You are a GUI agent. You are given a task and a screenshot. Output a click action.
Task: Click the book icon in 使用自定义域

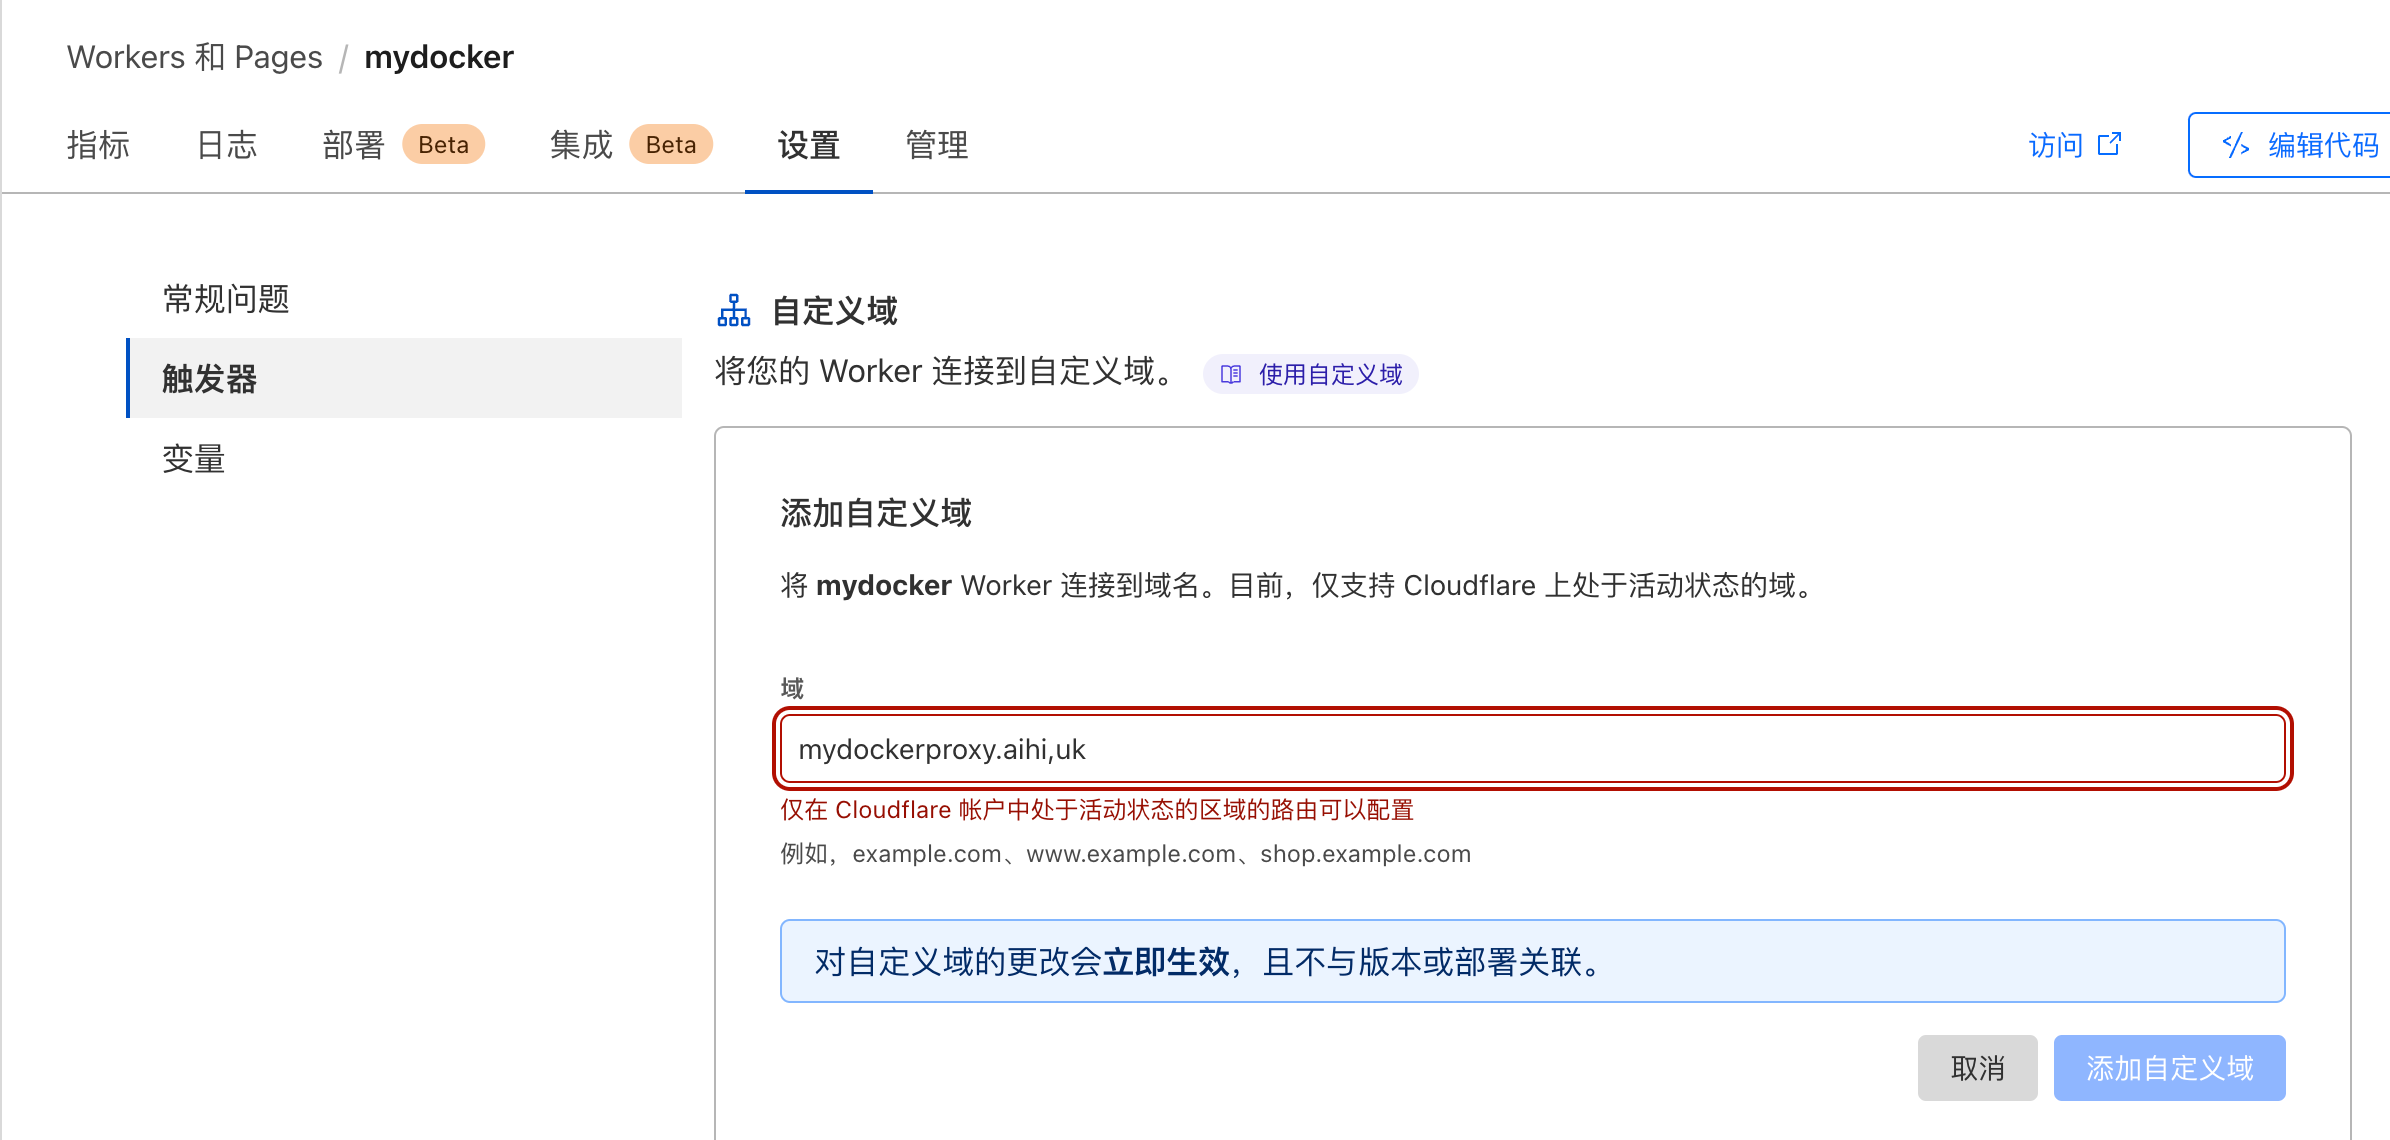[1231, 374]
